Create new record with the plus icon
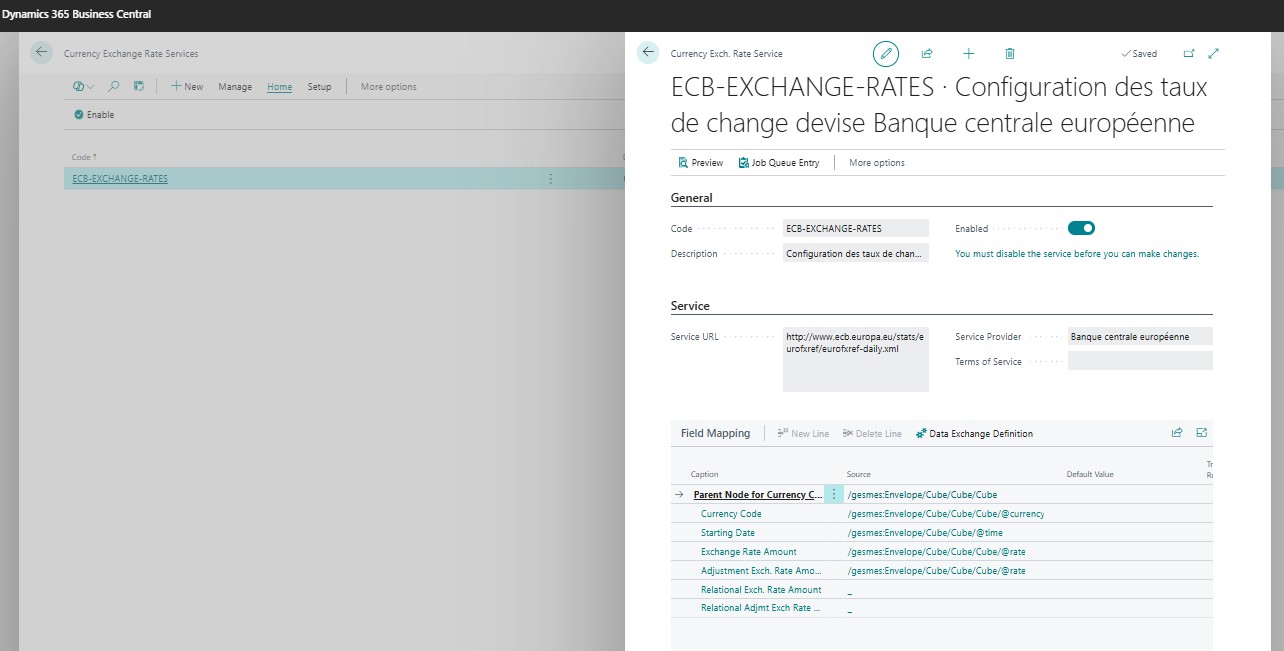1284x651 pixels. [x=968, y=53]
